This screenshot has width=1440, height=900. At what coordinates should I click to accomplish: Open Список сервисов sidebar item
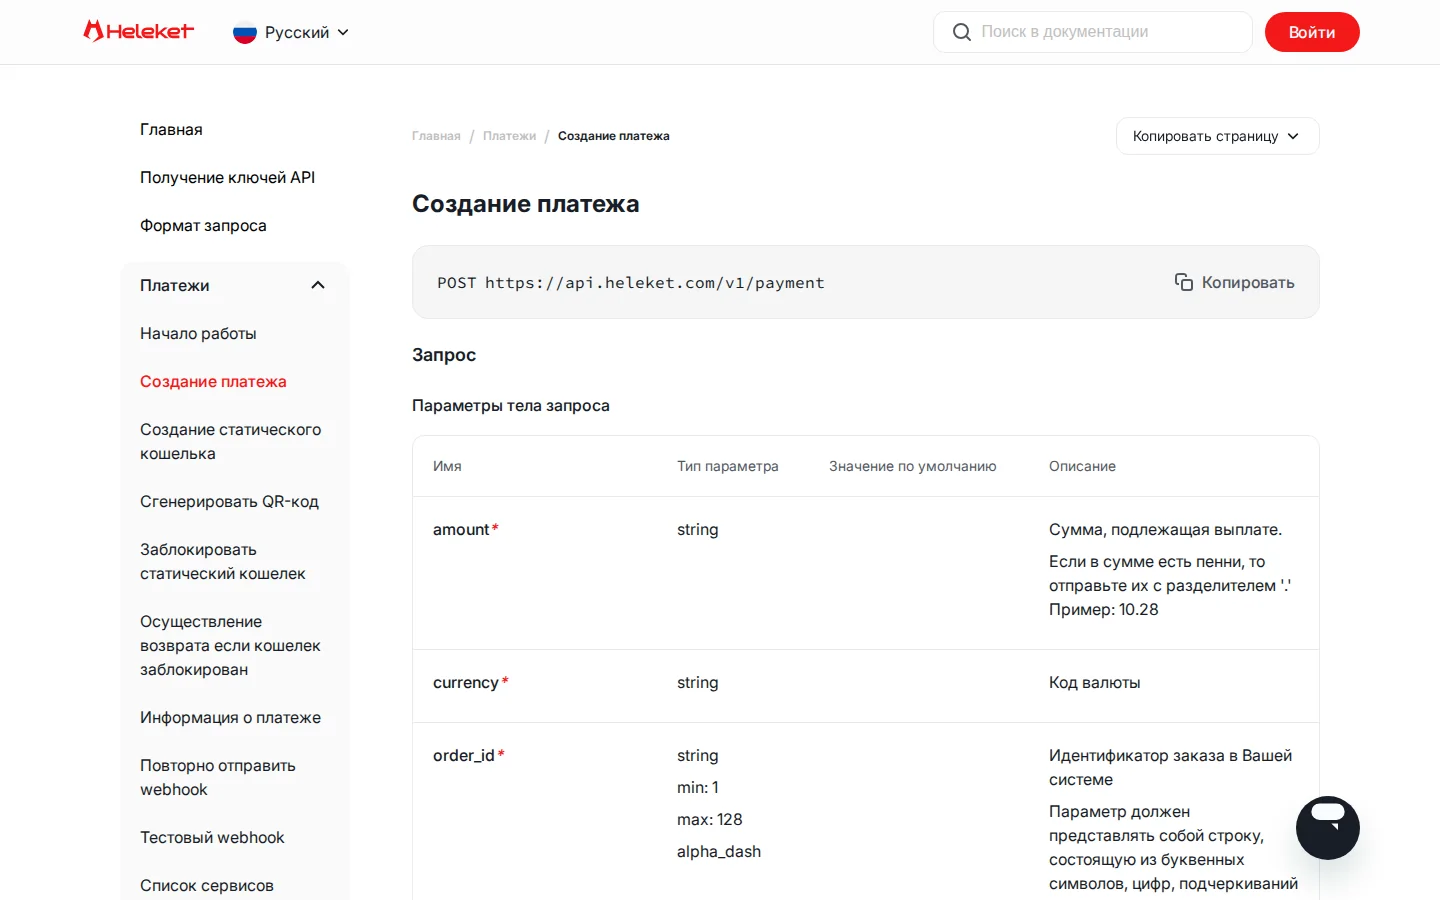point(206,885)
